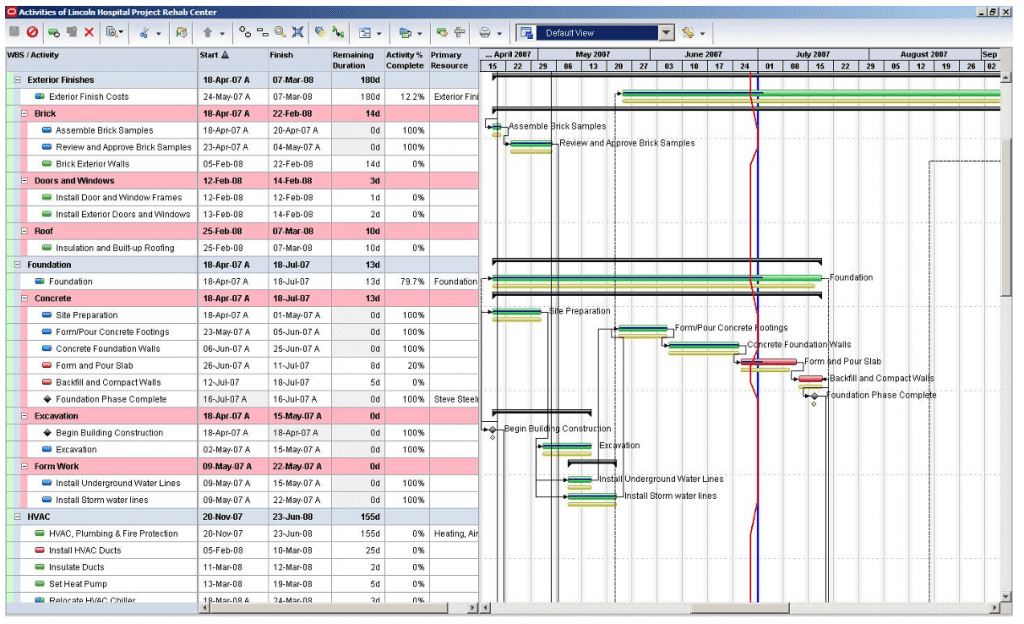The height and width of the screenshot is (624, 1024).
Task: Sort by Start column header
Action: 232,59
